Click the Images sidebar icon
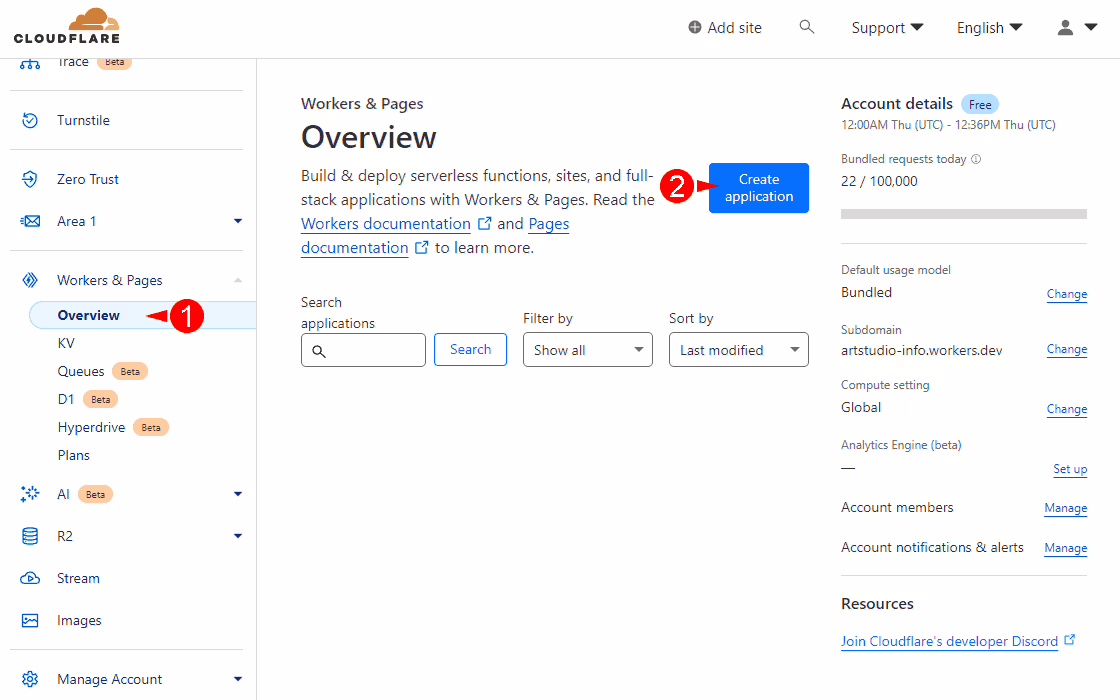This screenshot has height=700, width=1120. coord(30,620)
